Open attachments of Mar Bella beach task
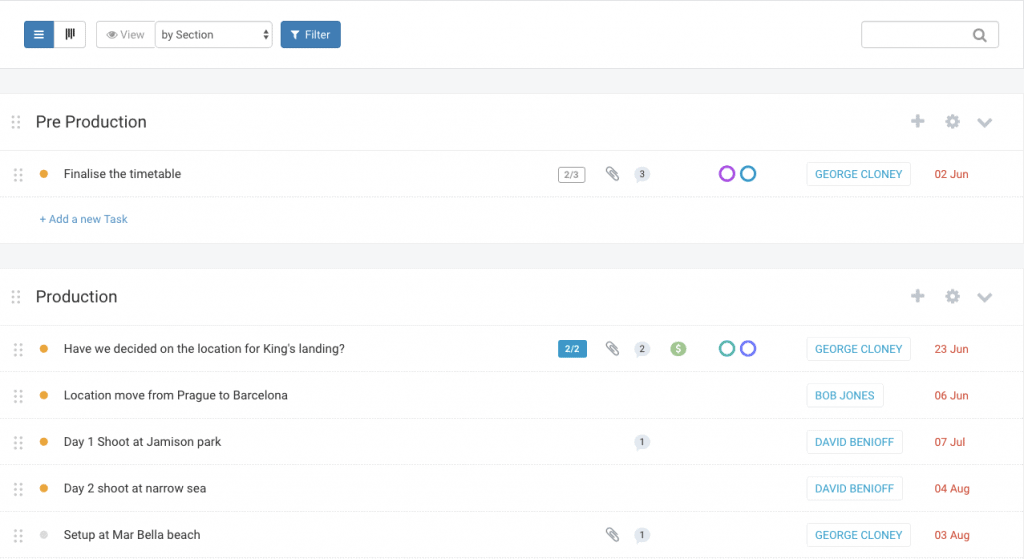The width and height of the screenshot is (1024, 559). click(x=612, y=535)
